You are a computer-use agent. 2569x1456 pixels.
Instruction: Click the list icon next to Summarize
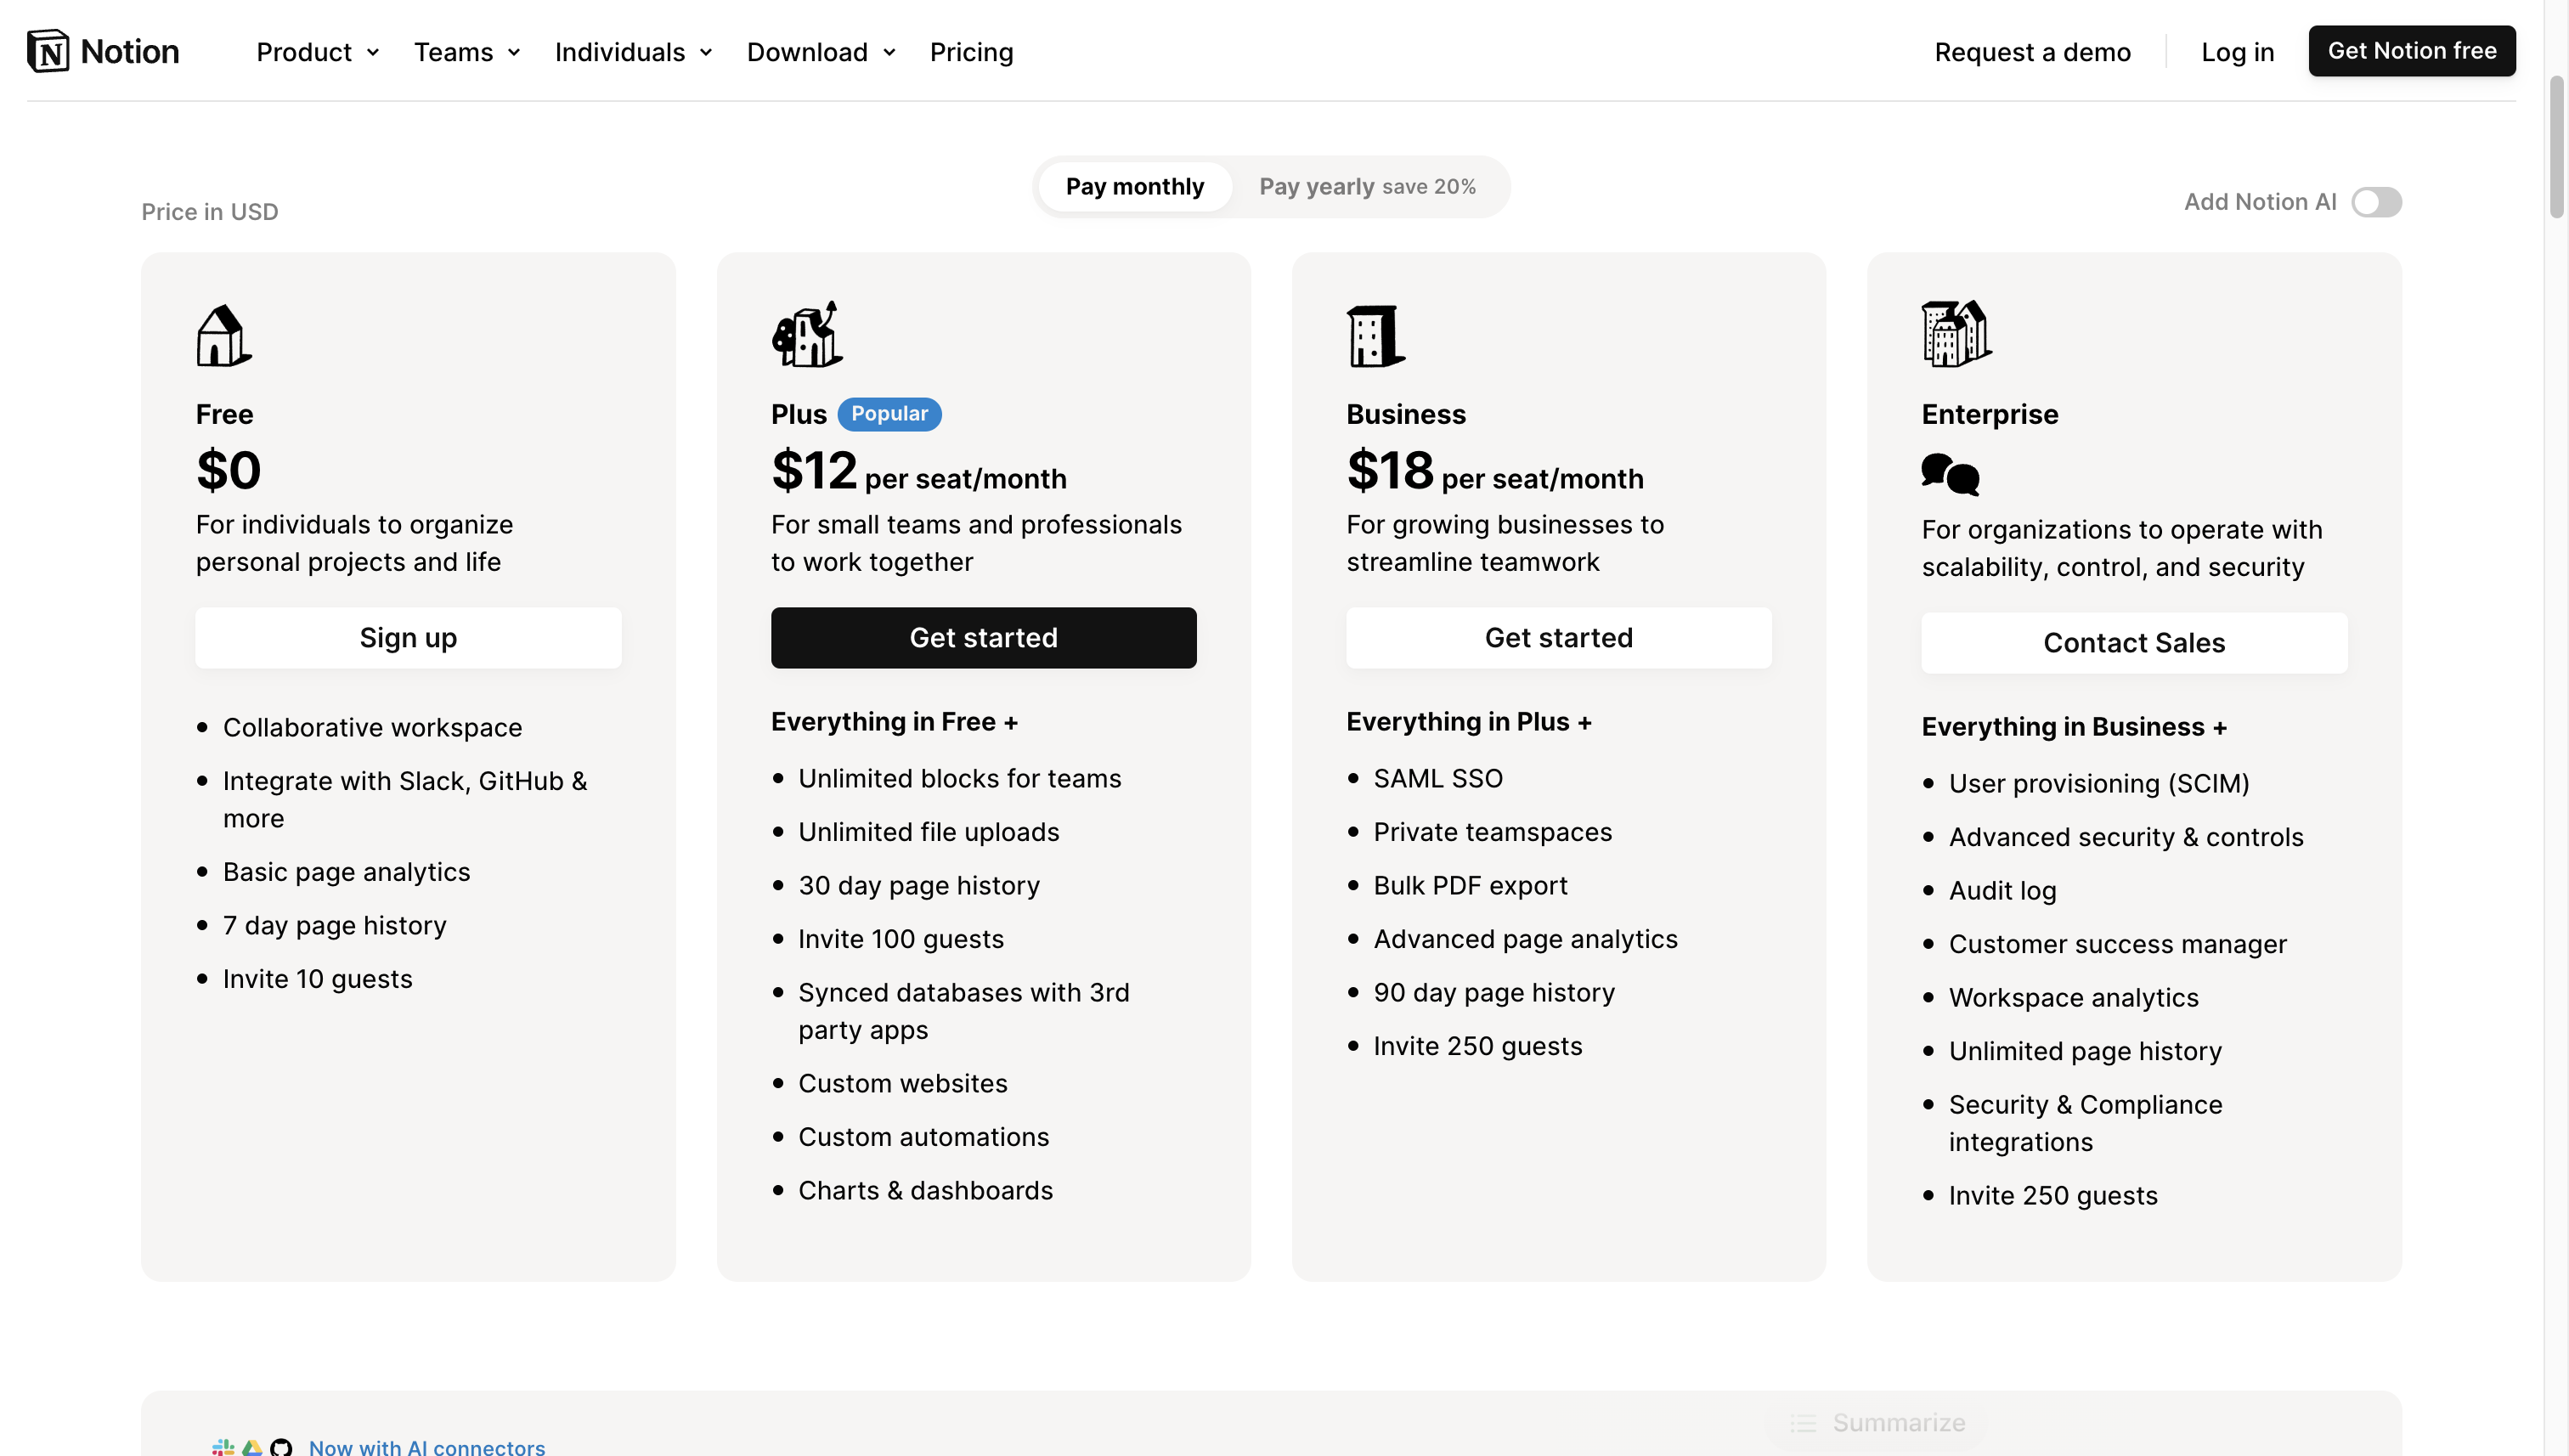click(x=1804, y=1422)
